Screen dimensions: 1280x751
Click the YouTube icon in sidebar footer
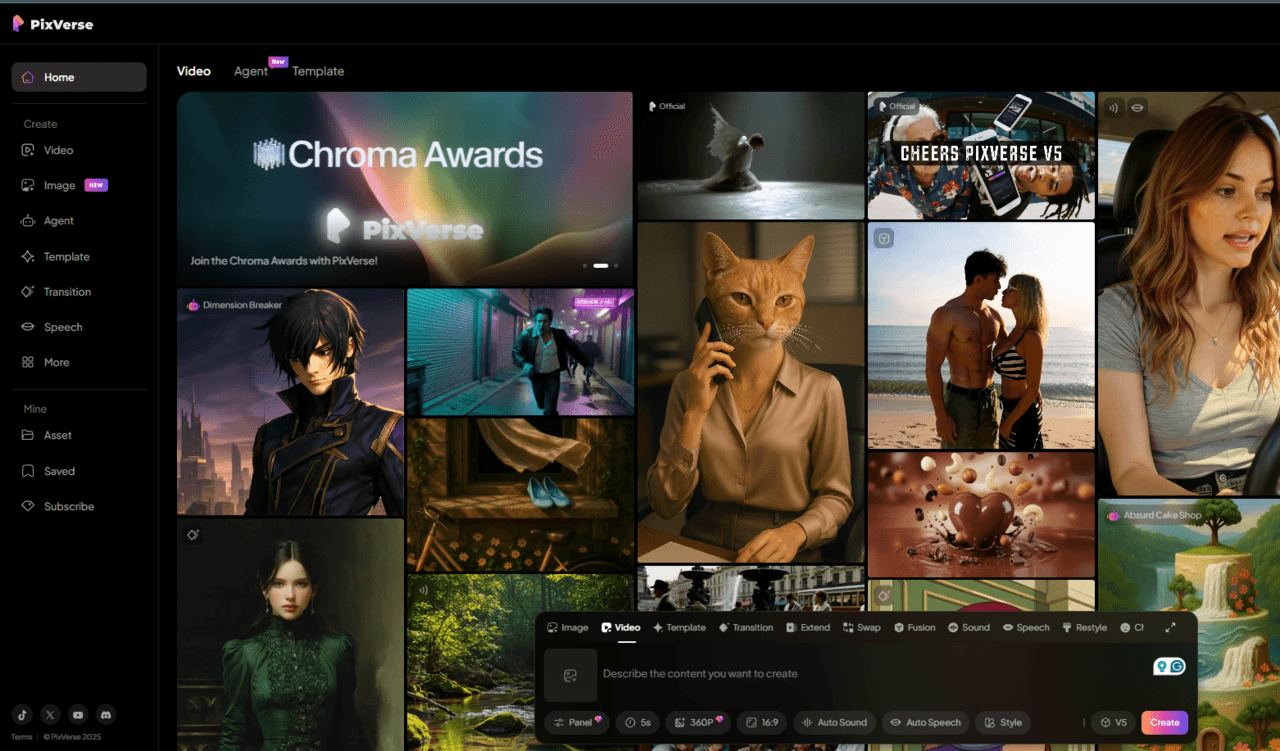click(78, 714)
